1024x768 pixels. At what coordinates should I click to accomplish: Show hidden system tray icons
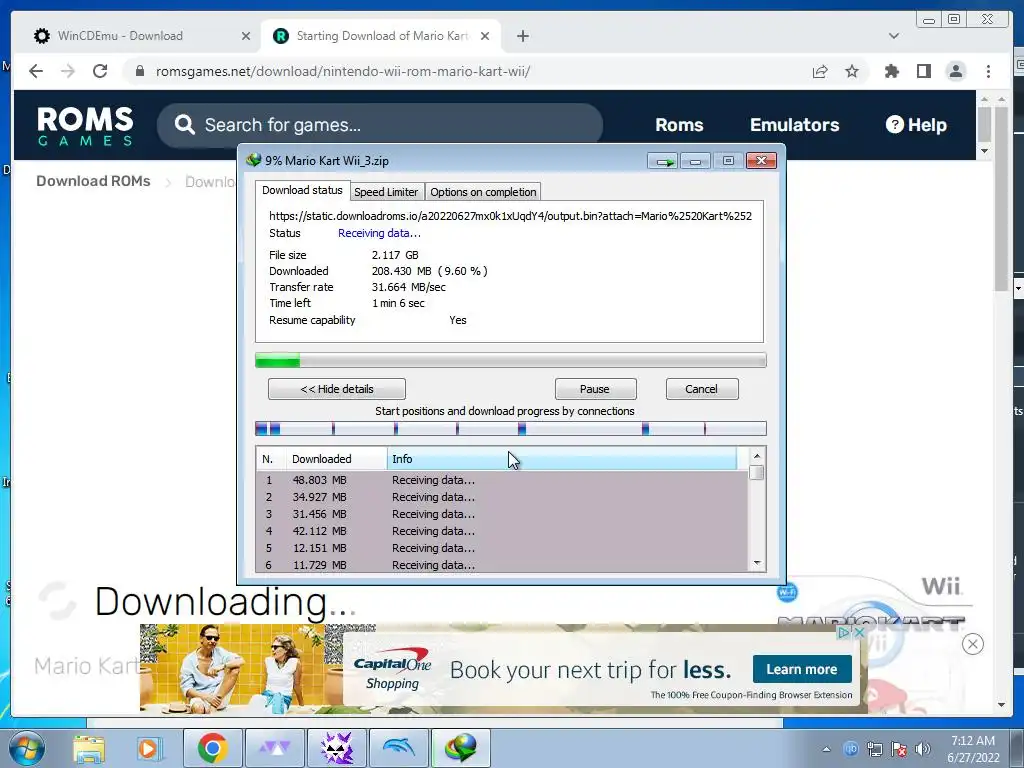826,749
